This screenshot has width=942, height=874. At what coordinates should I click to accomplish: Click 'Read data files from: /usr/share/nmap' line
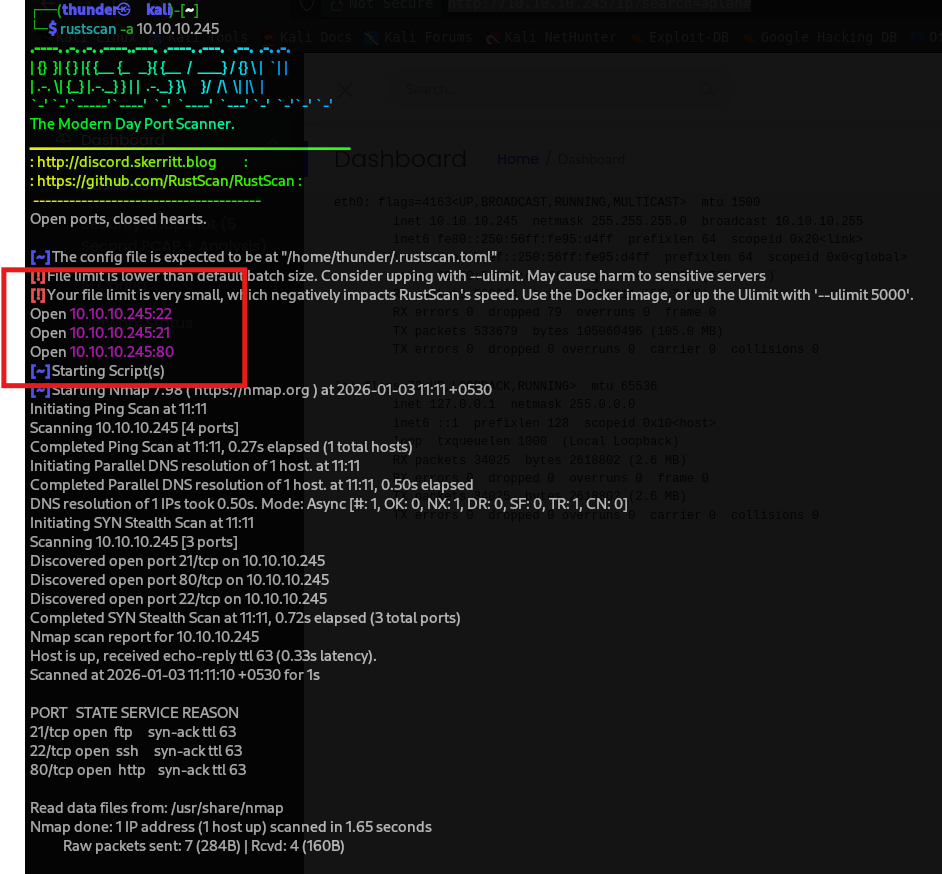156,809
